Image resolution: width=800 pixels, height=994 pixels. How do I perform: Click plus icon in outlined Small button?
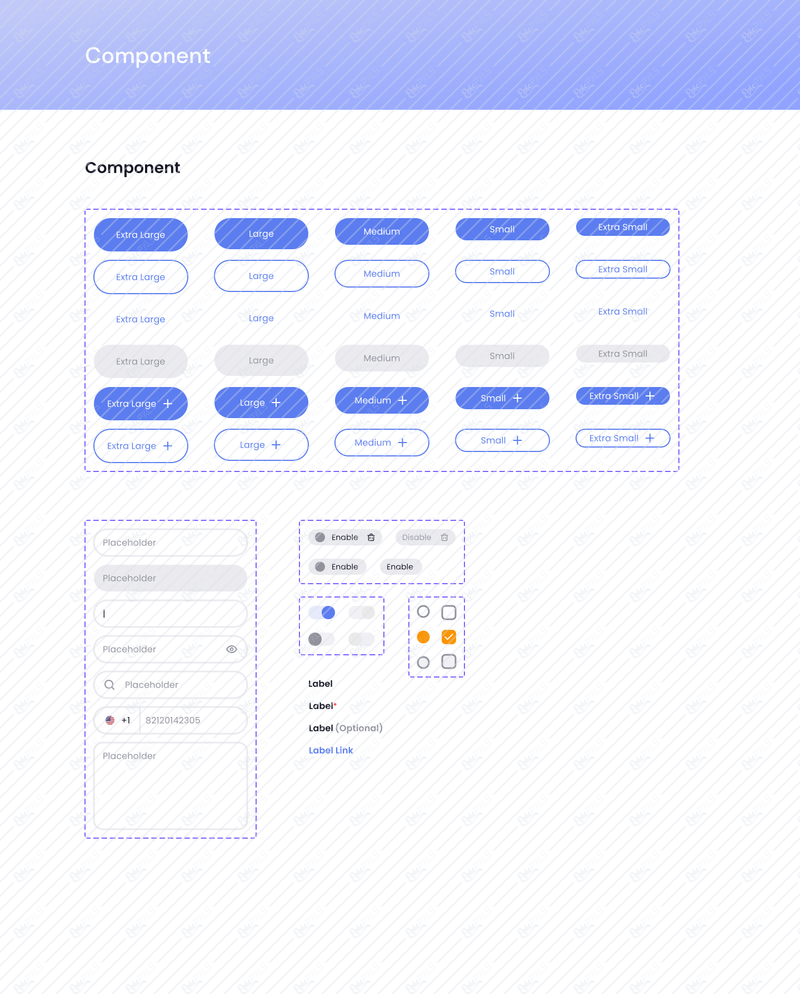(x=517, y=440)
